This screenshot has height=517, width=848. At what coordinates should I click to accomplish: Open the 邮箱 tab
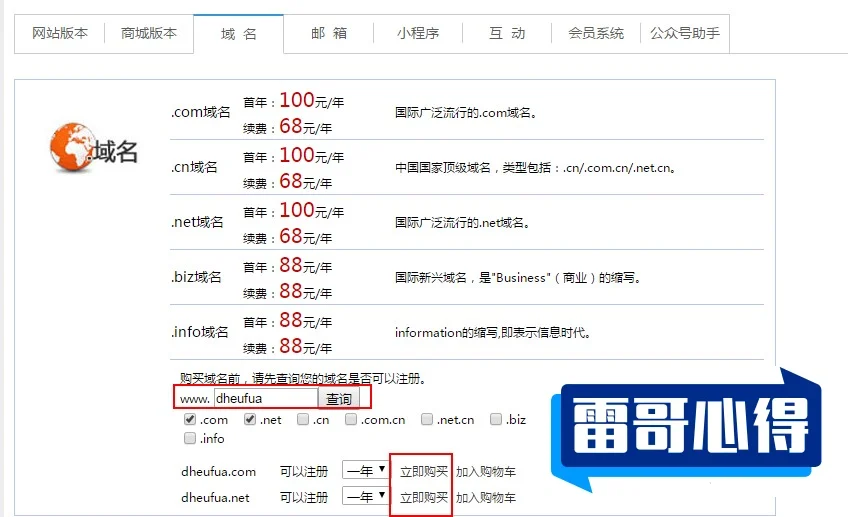[x=329, y=34]
